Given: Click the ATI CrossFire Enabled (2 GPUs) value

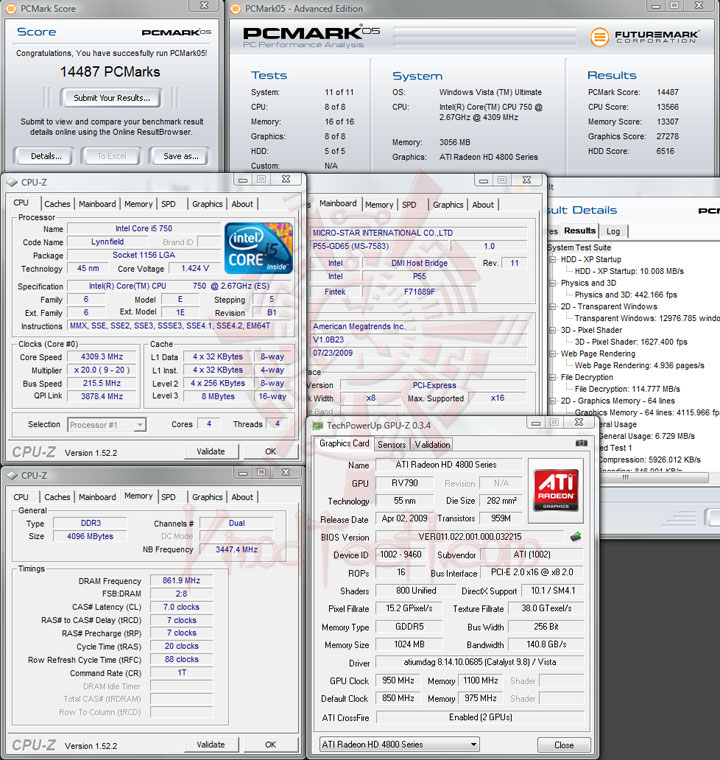Looking at the screenshot, I should 480,717.
